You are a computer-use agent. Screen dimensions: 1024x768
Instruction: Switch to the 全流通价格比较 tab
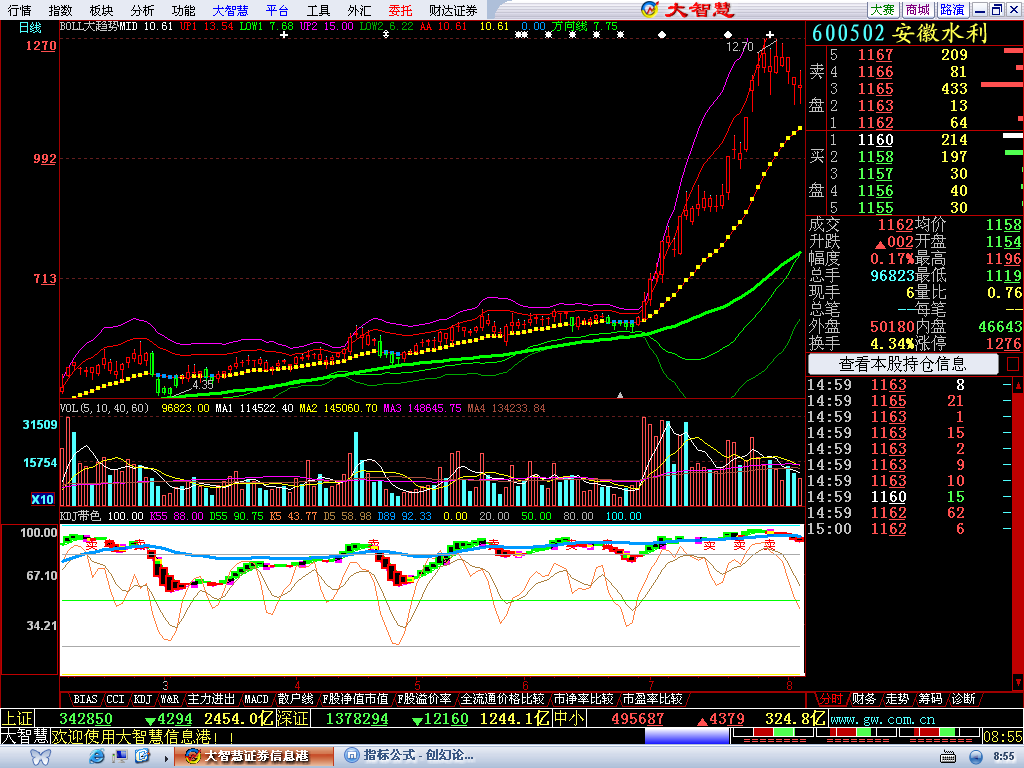502,699
